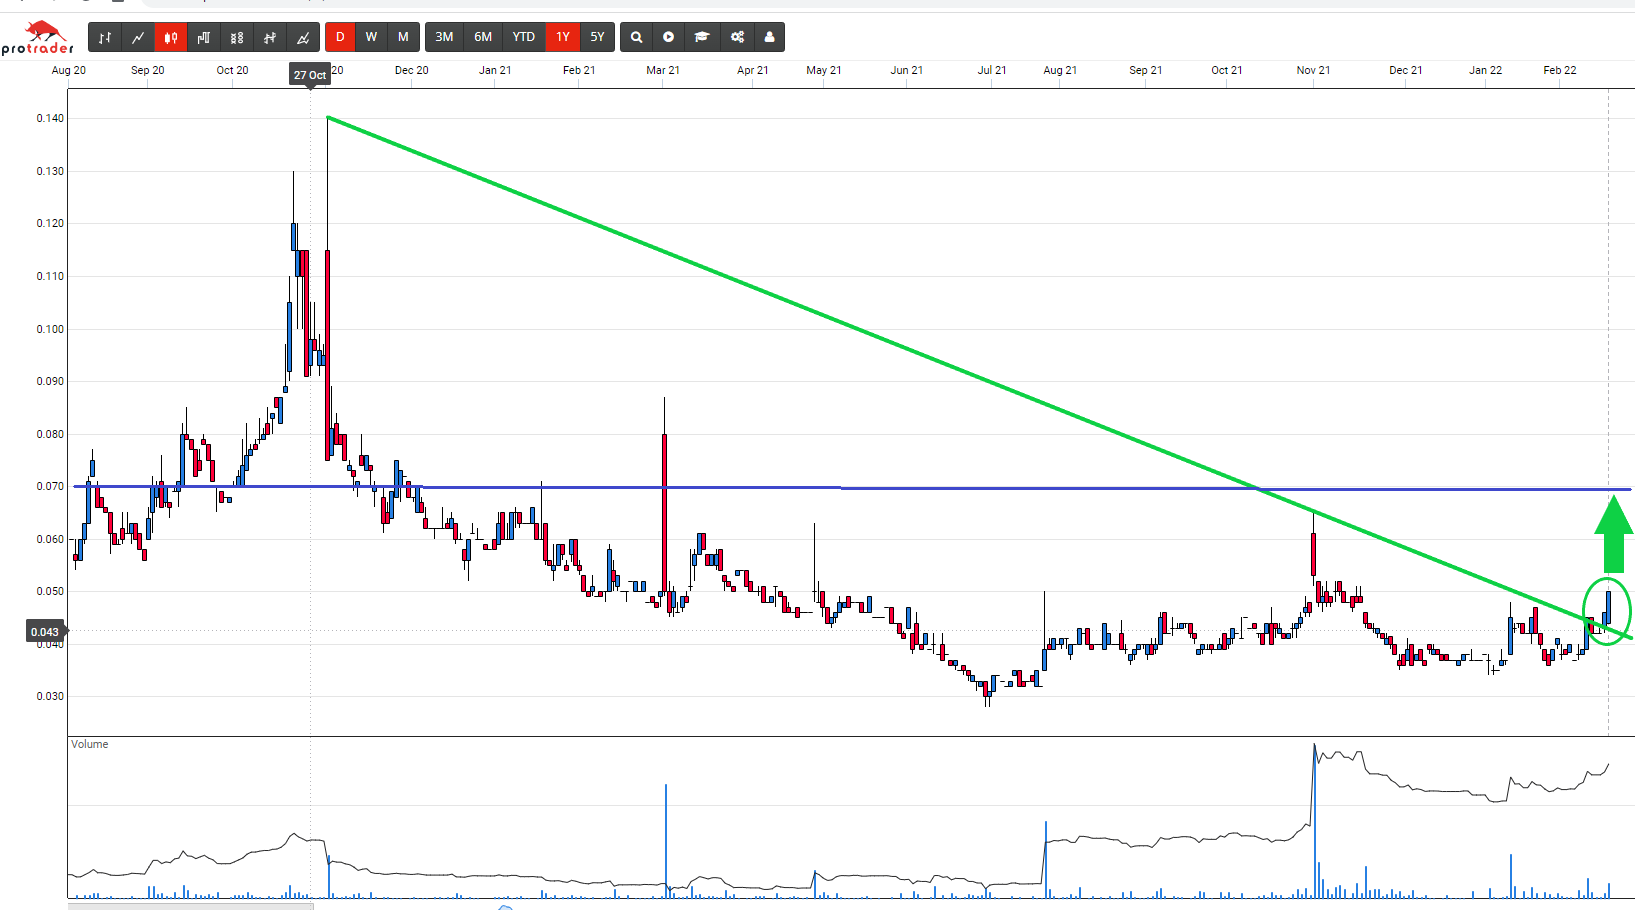Select the 3M time range
The image size is (1635, 910).
444,37
